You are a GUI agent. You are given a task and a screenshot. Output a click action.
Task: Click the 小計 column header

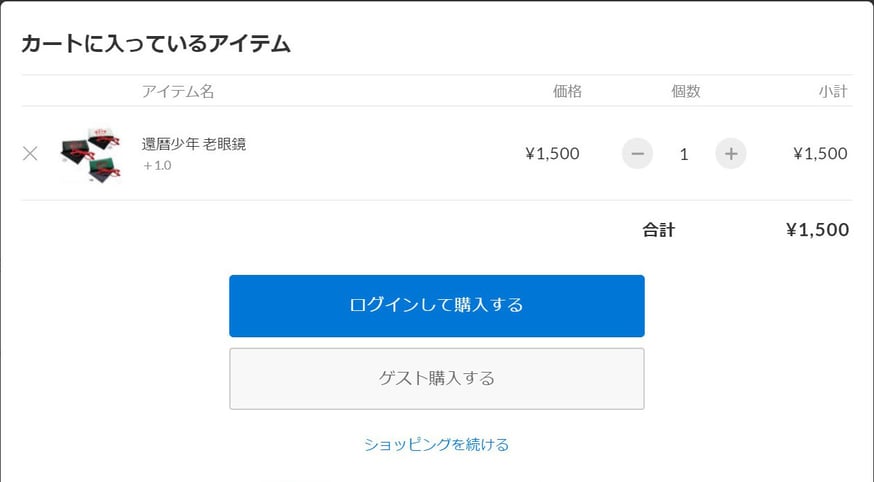click(x=833, y=91)
